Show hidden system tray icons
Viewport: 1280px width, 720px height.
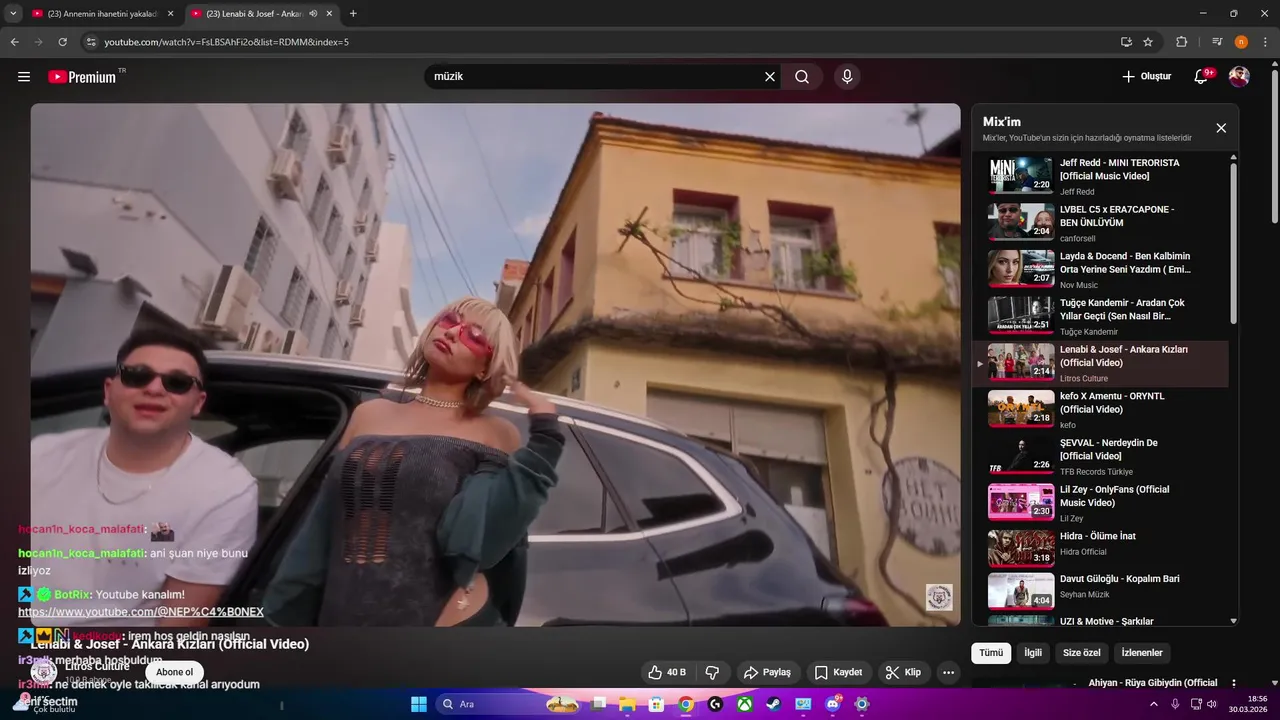[x=1154, y=704]
